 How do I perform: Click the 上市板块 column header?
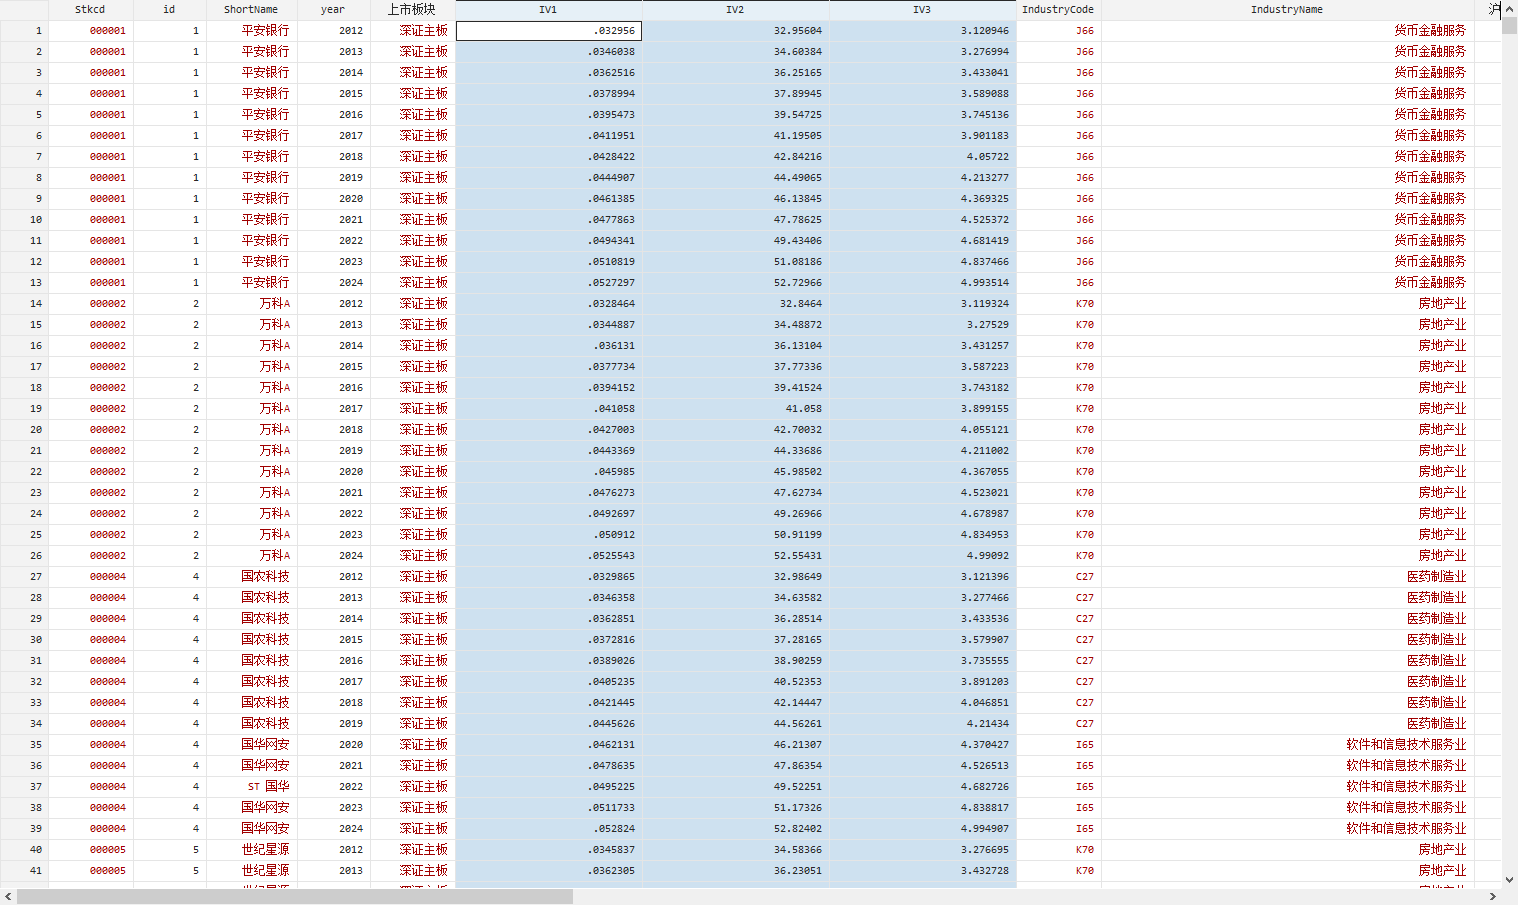tap(412, 10)
